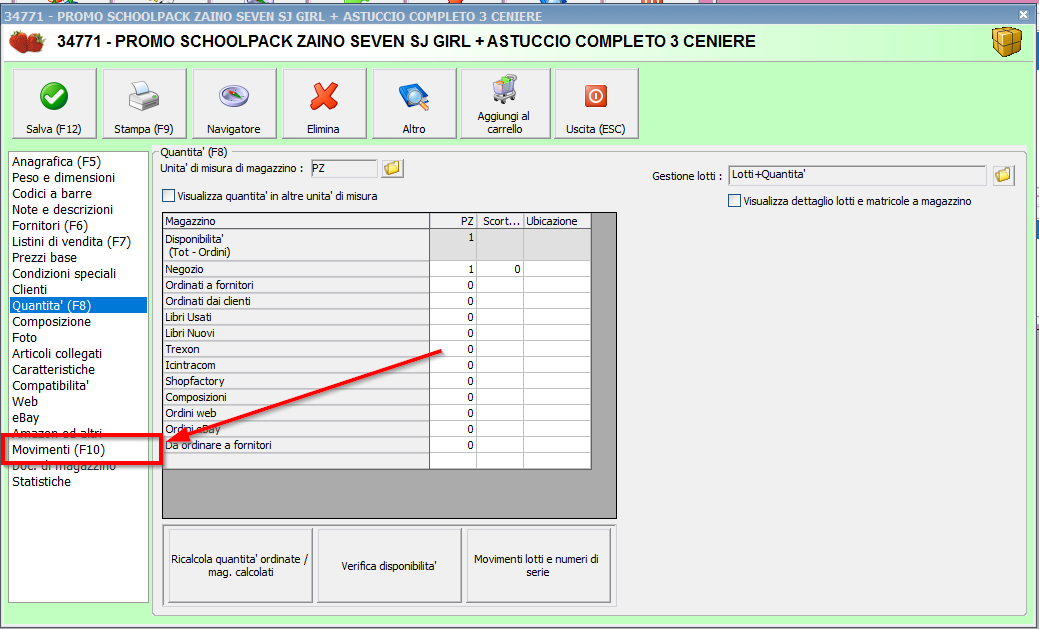Image resolution: width=1039 pixels, height=629 pixels.
Task: Select Ordinati a fornitori row
Action: [x=296, y=285]
